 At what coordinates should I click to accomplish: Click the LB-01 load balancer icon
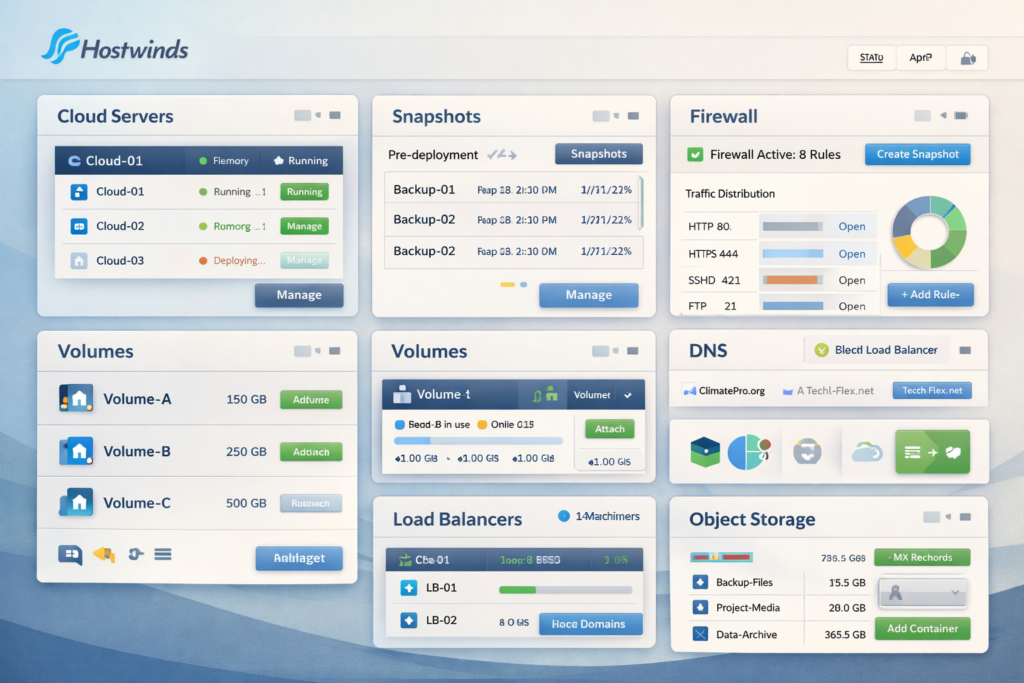coord(409,589)
